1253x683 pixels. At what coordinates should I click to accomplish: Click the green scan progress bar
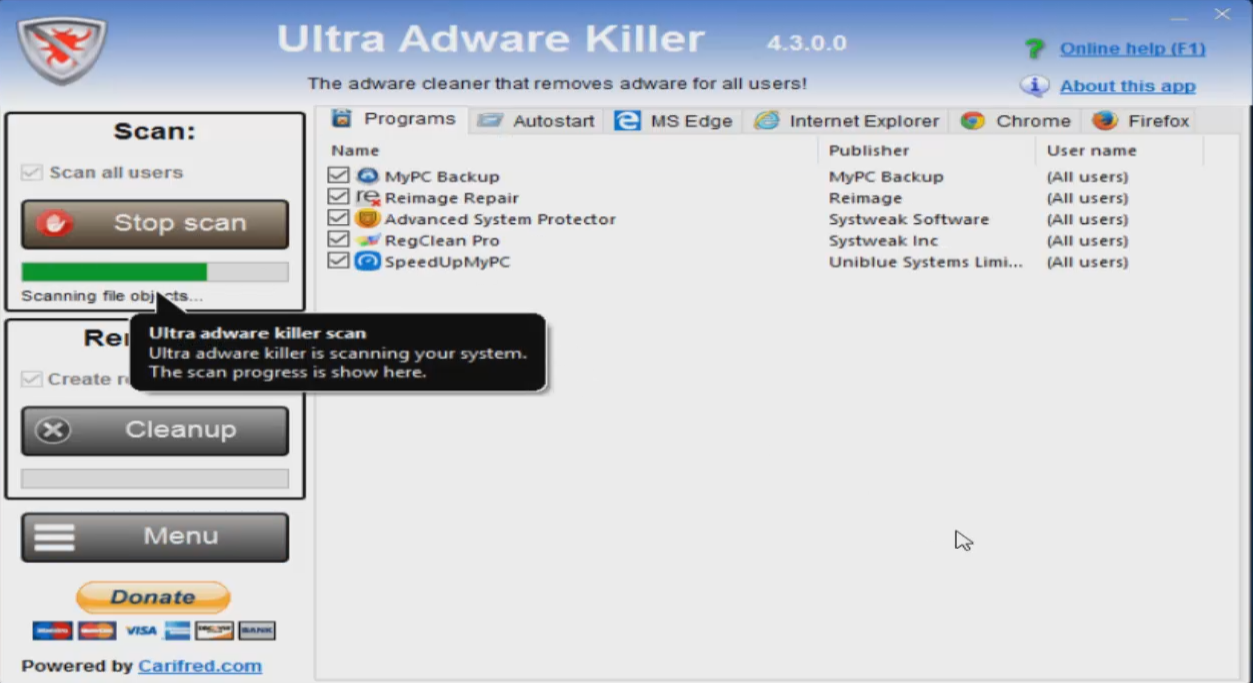click(155, 272)
